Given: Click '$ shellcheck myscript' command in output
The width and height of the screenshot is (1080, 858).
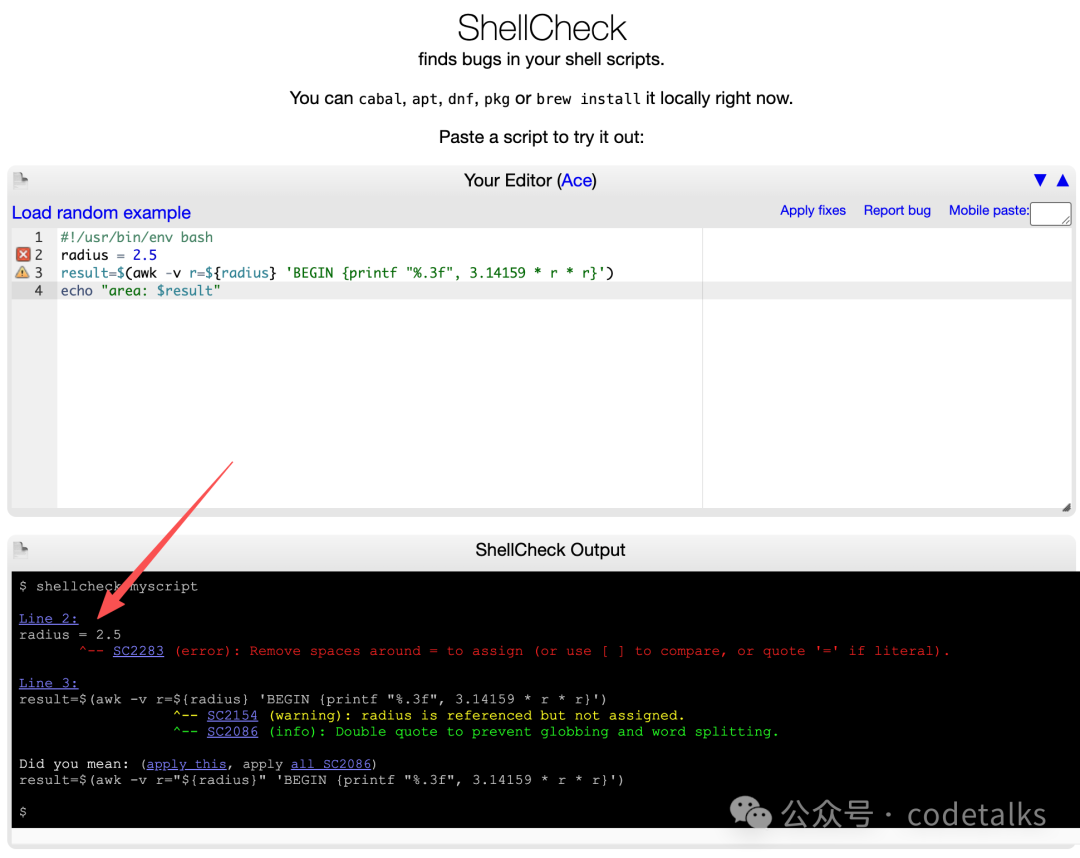Looking at the screenshot, I should point(108,586).
